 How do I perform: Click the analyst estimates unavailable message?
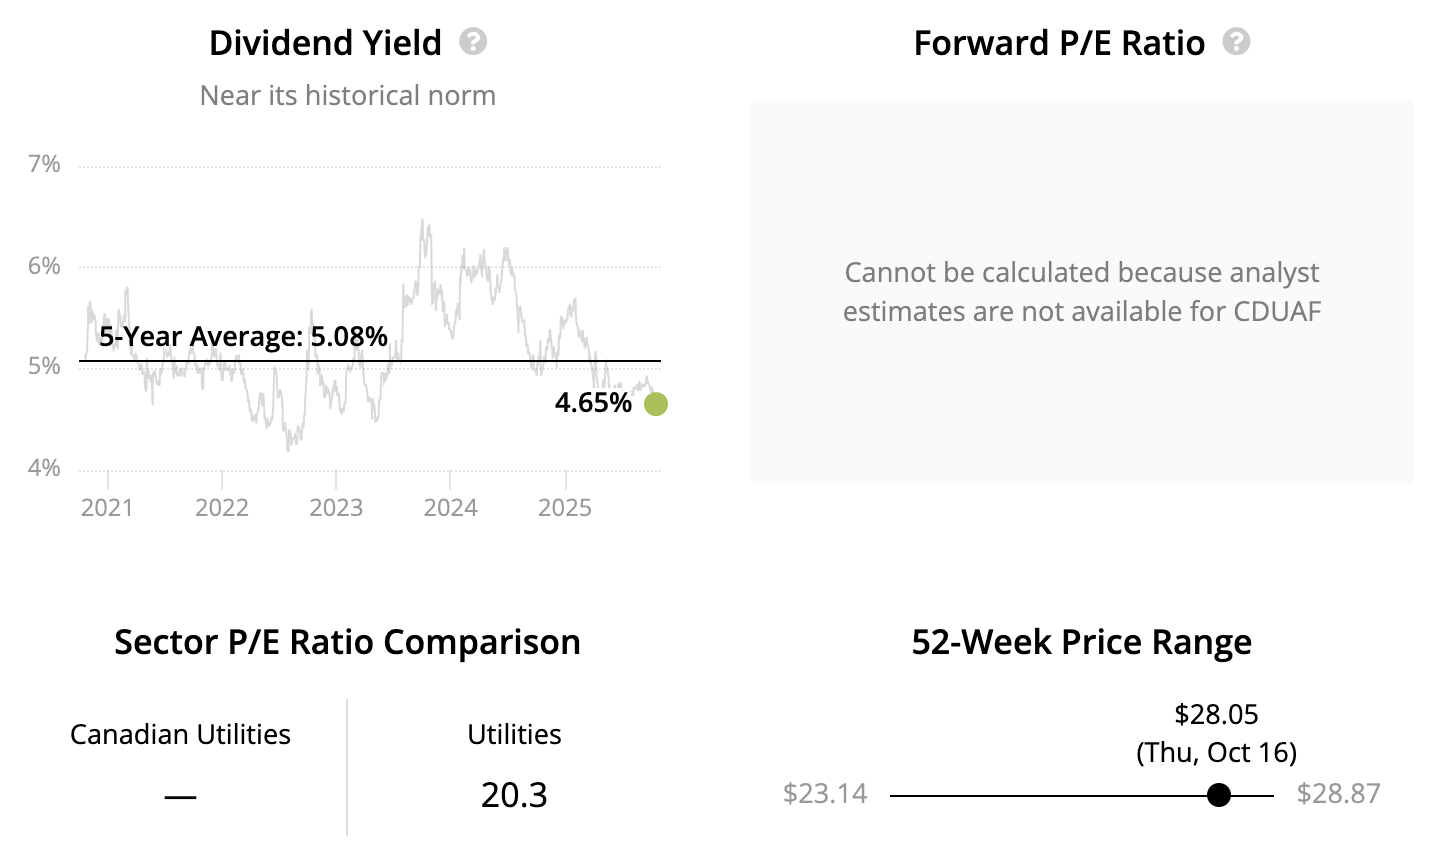[1082, 292]
